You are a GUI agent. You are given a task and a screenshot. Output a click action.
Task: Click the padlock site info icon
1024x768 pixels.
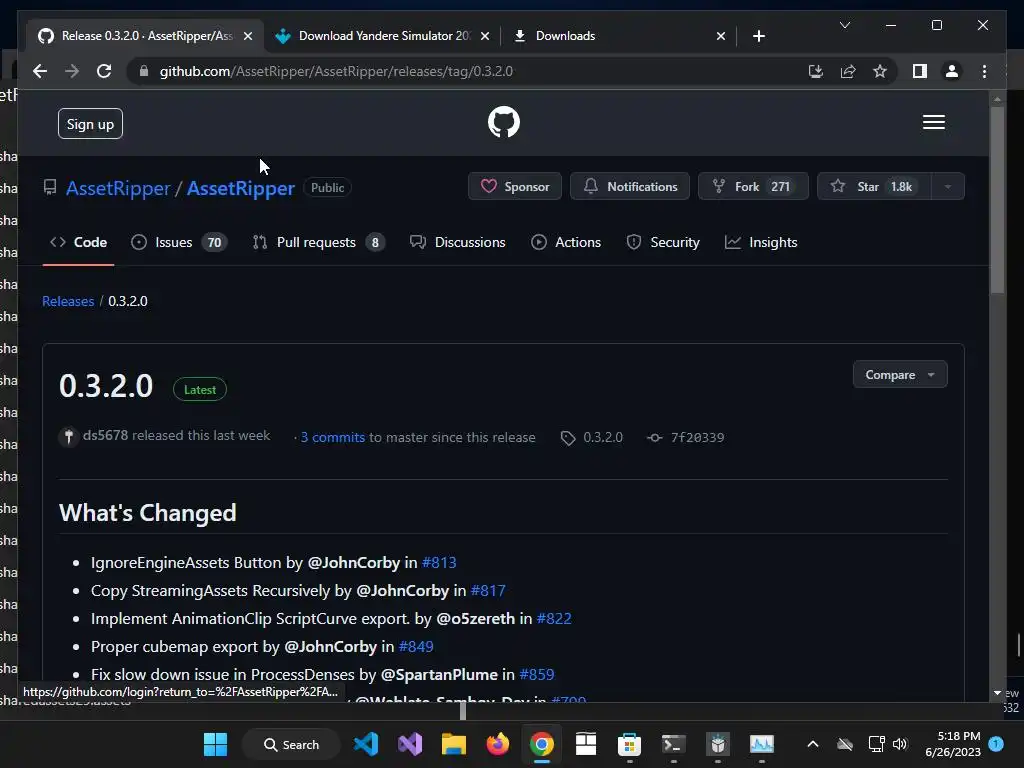click(x=144, y=71)
